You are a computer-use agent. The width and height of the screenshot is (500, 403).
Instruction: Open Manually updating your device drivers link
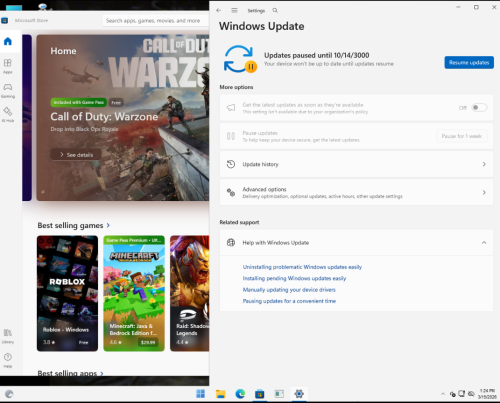pyautogui.click(x=289, y=289)
